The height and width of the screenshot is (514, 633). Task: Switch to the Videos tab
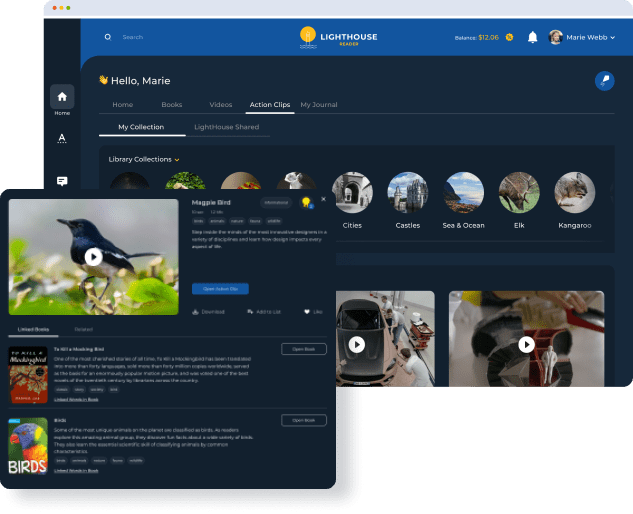pyautogui.click(x=220, y=105)
